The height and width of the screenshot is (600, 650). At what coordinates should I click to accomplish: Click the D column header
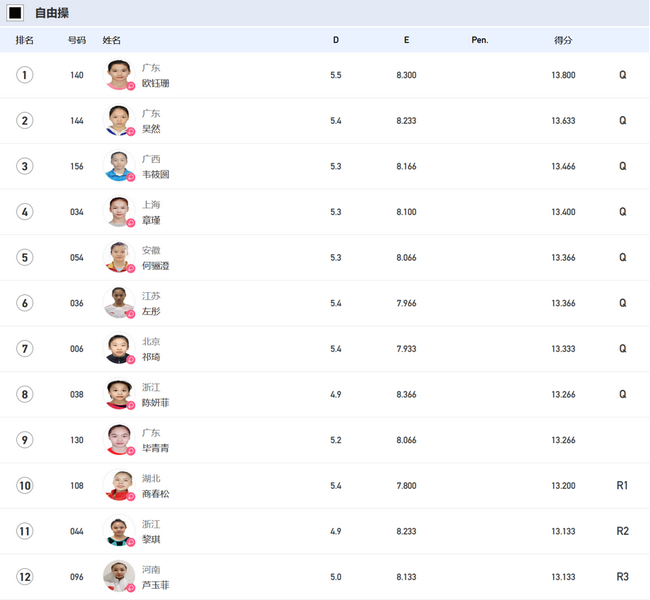pyautogui.click(x=336, y=40)
